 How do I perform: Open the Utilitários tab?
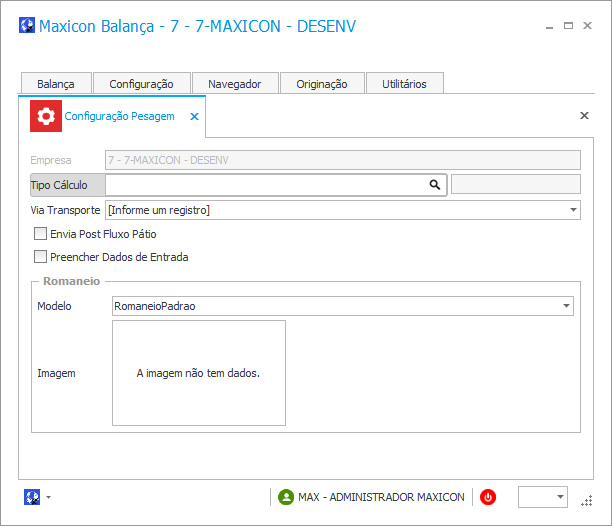(404, 83)
